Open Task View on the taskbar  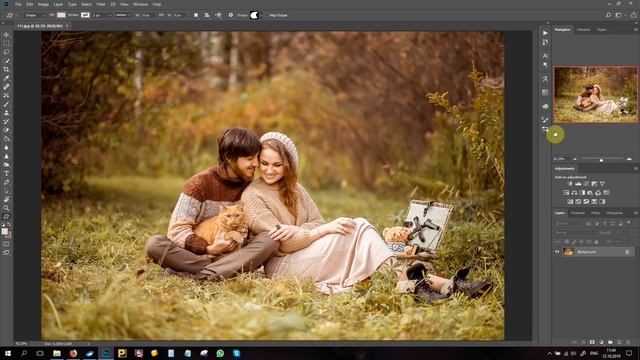coord(40,353)
